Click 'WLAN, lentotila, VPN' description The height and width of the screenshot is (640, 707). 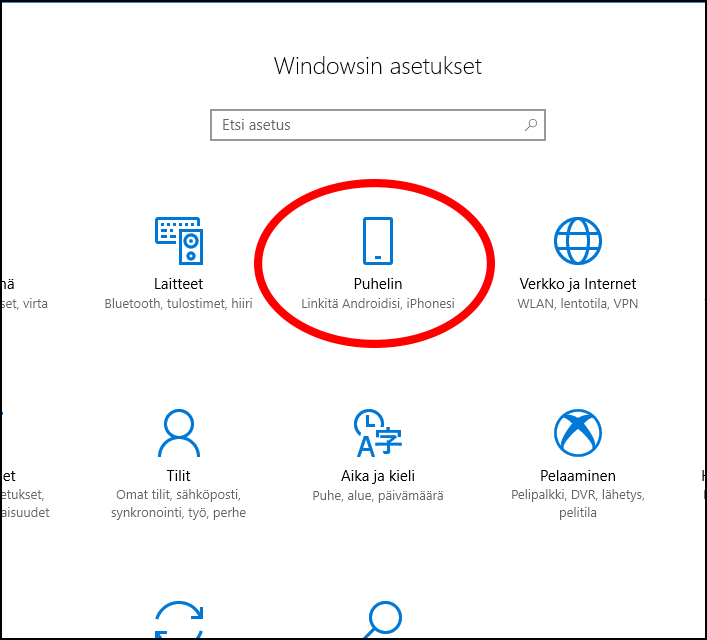[578, 304]
